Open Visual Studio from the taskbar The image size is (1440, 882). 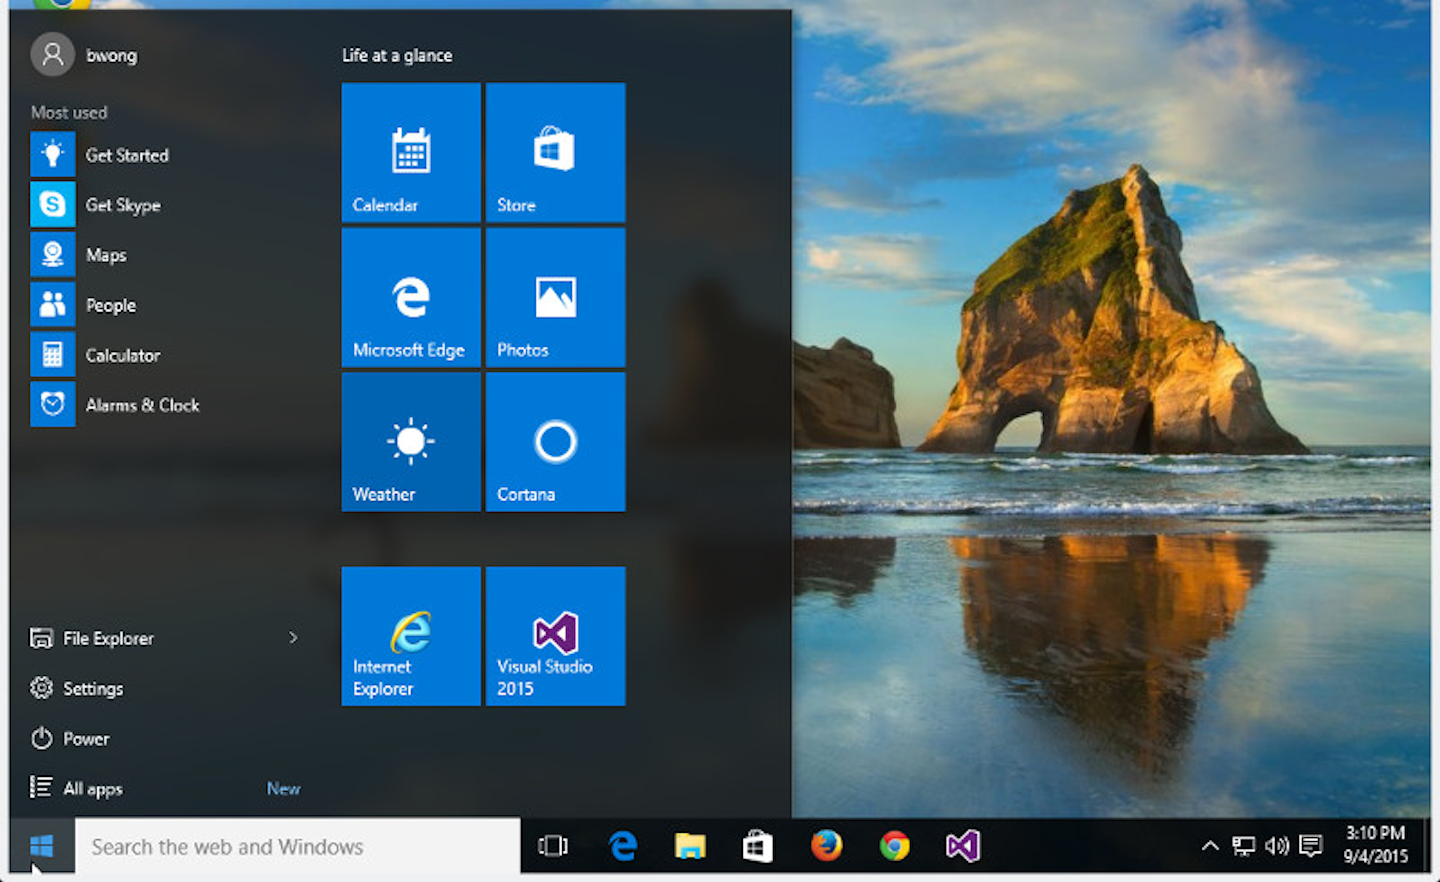(x=962, y=846)
